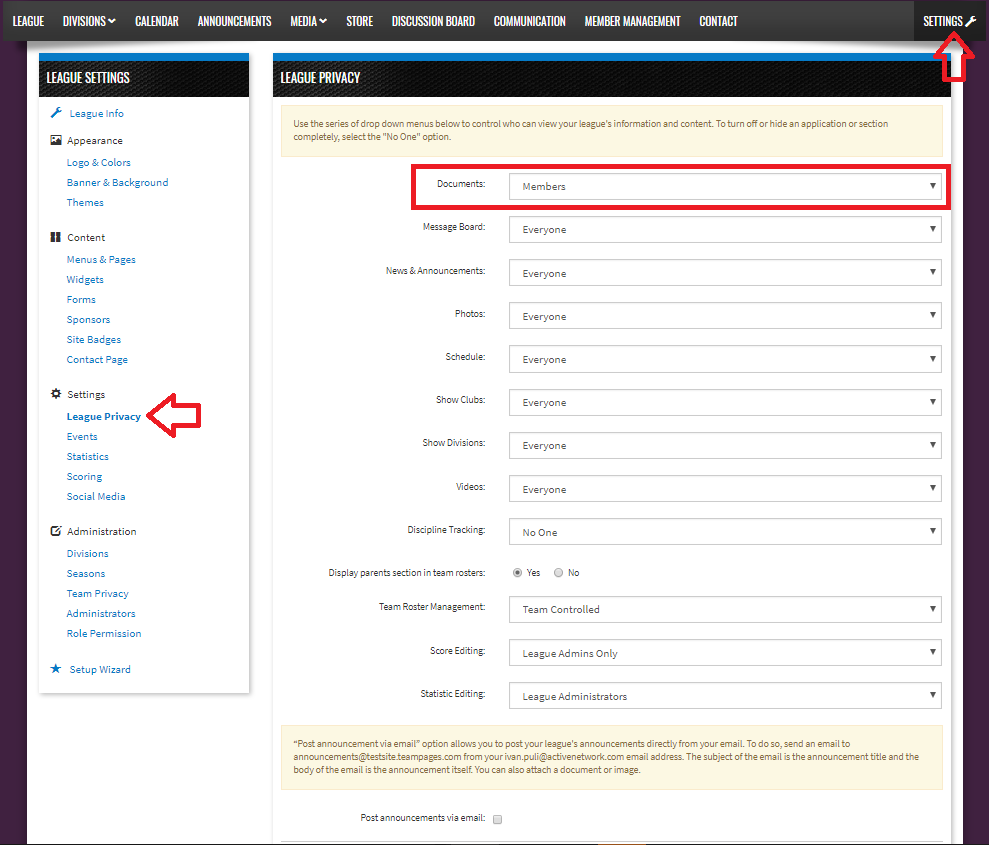Select Yes for display parents section
Viewport: 989px width, 845px height.
(x=517, y=573)
